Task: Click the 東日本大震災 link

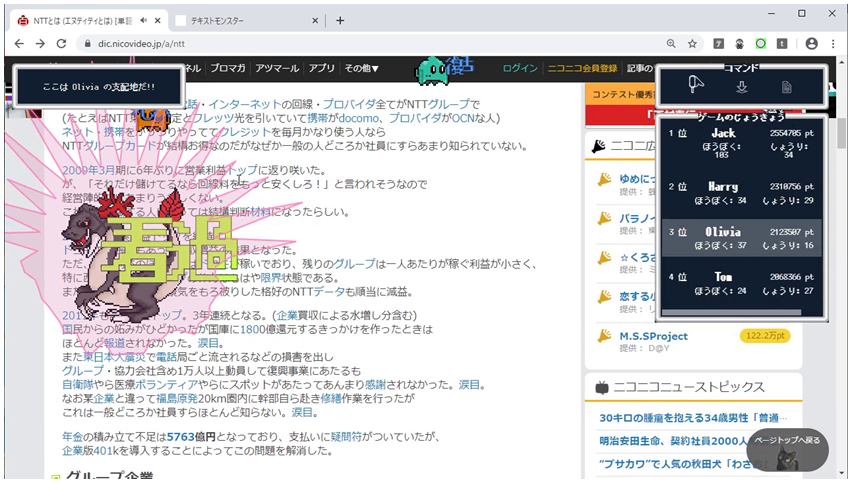Action: (x=115, y=357)
